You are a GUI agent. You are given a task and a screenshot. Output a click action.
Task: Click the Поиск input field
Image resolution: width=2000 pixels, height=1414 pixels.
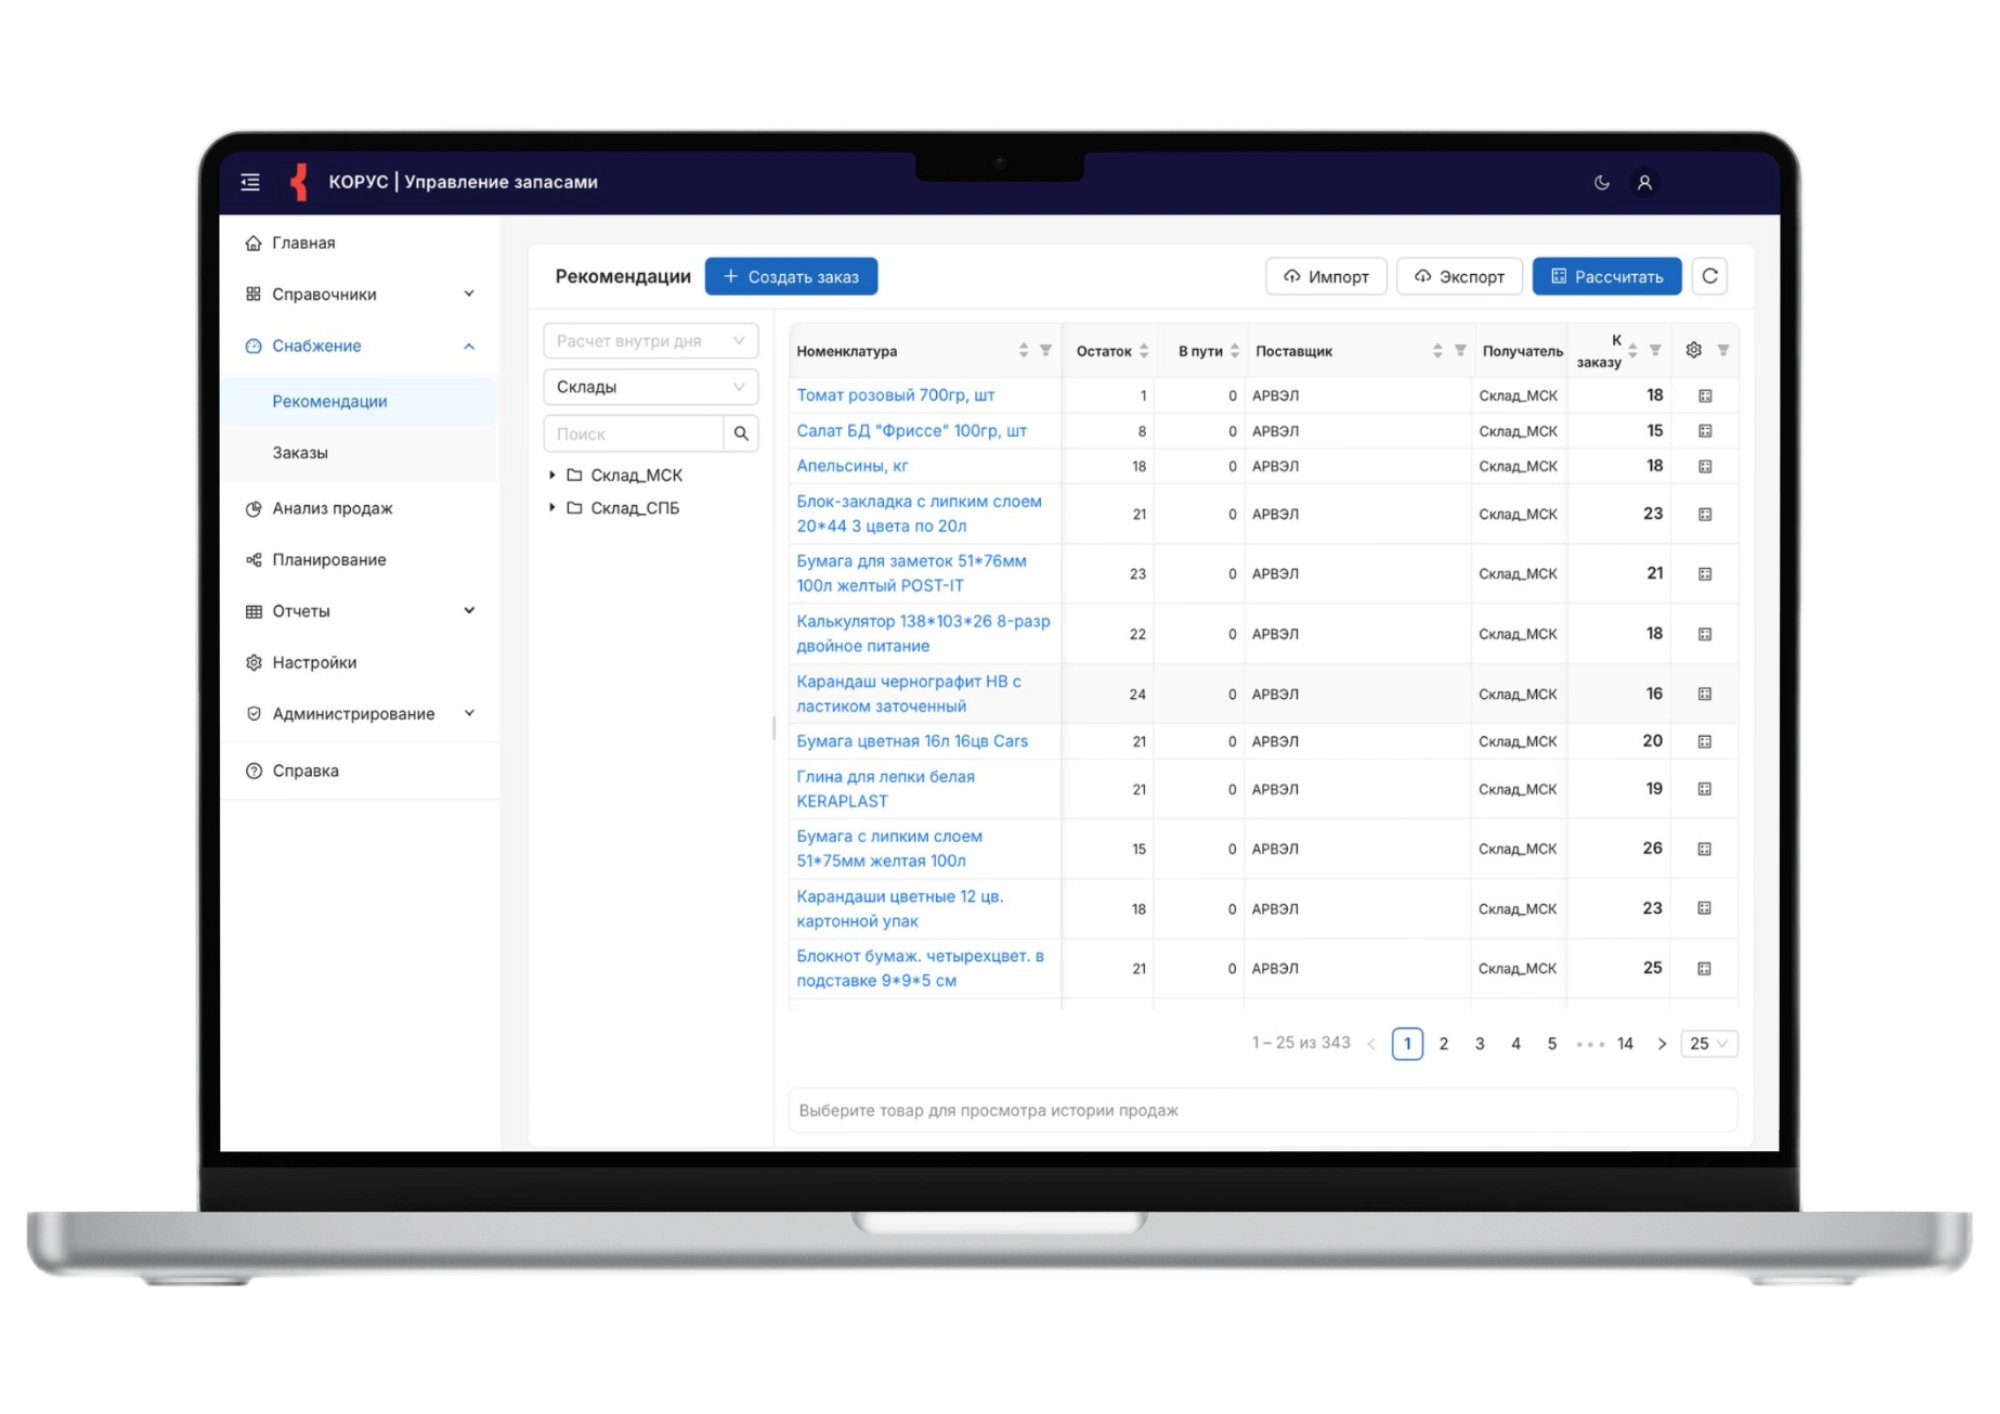(x=634, y=434)
